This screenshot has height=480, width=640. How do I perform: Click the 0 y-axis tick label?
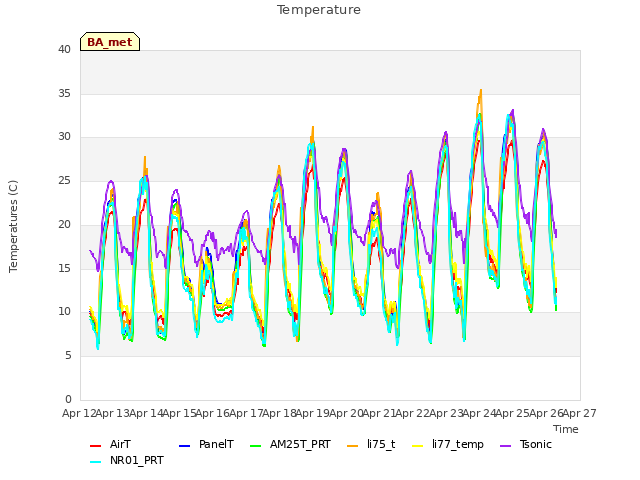click(x=68, y=399)
